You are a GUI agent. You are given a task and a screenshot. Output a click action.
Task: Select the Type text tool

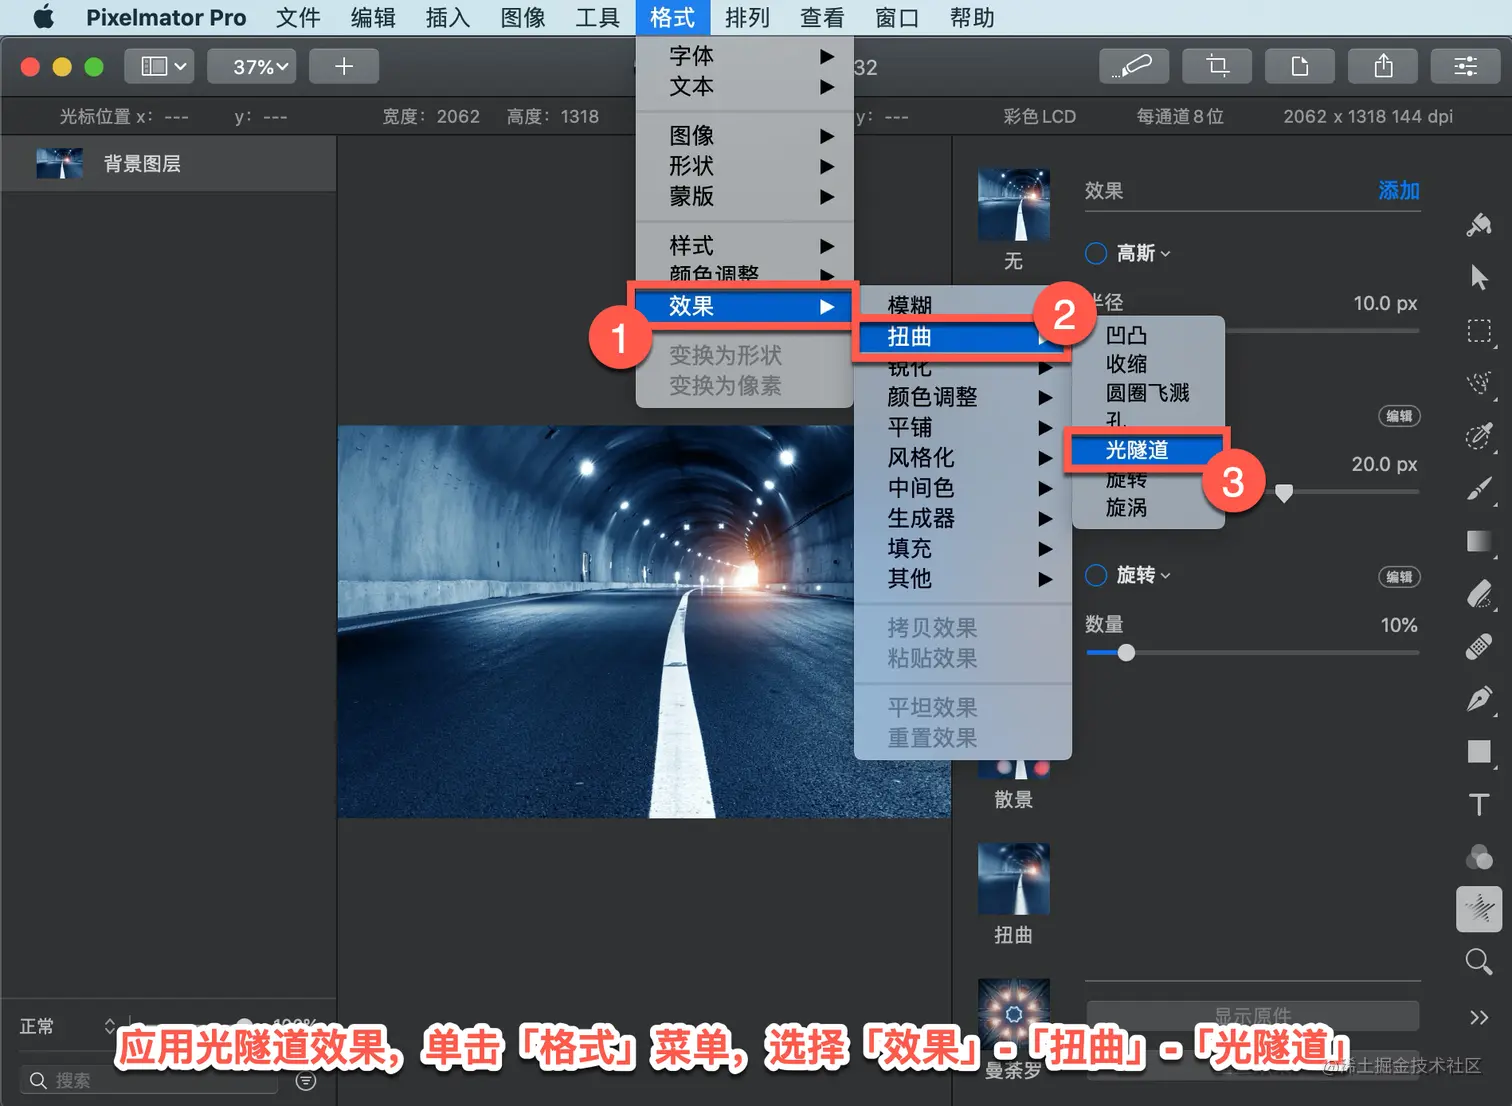(1479, 804)
